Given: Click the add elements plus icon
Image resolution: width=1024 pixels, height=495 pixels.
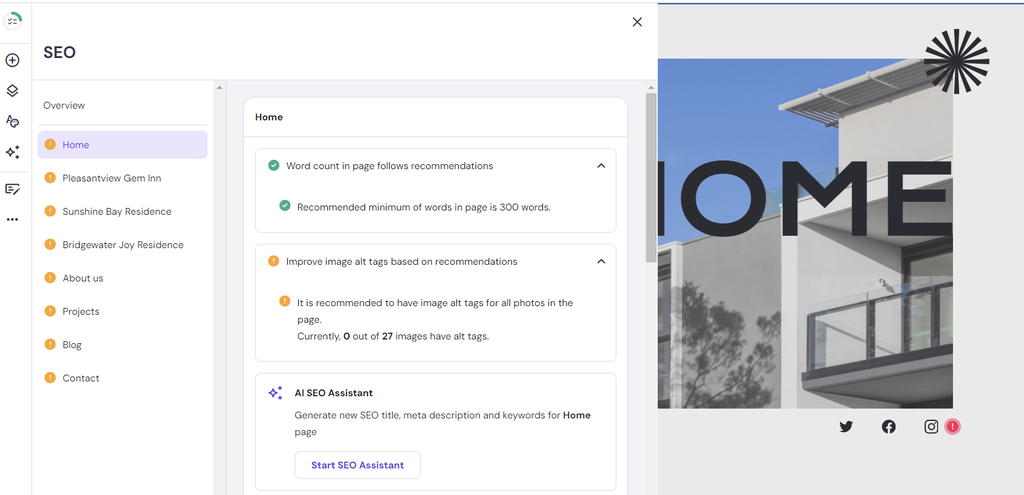Looking at the screenshot, I should point(12,60).
